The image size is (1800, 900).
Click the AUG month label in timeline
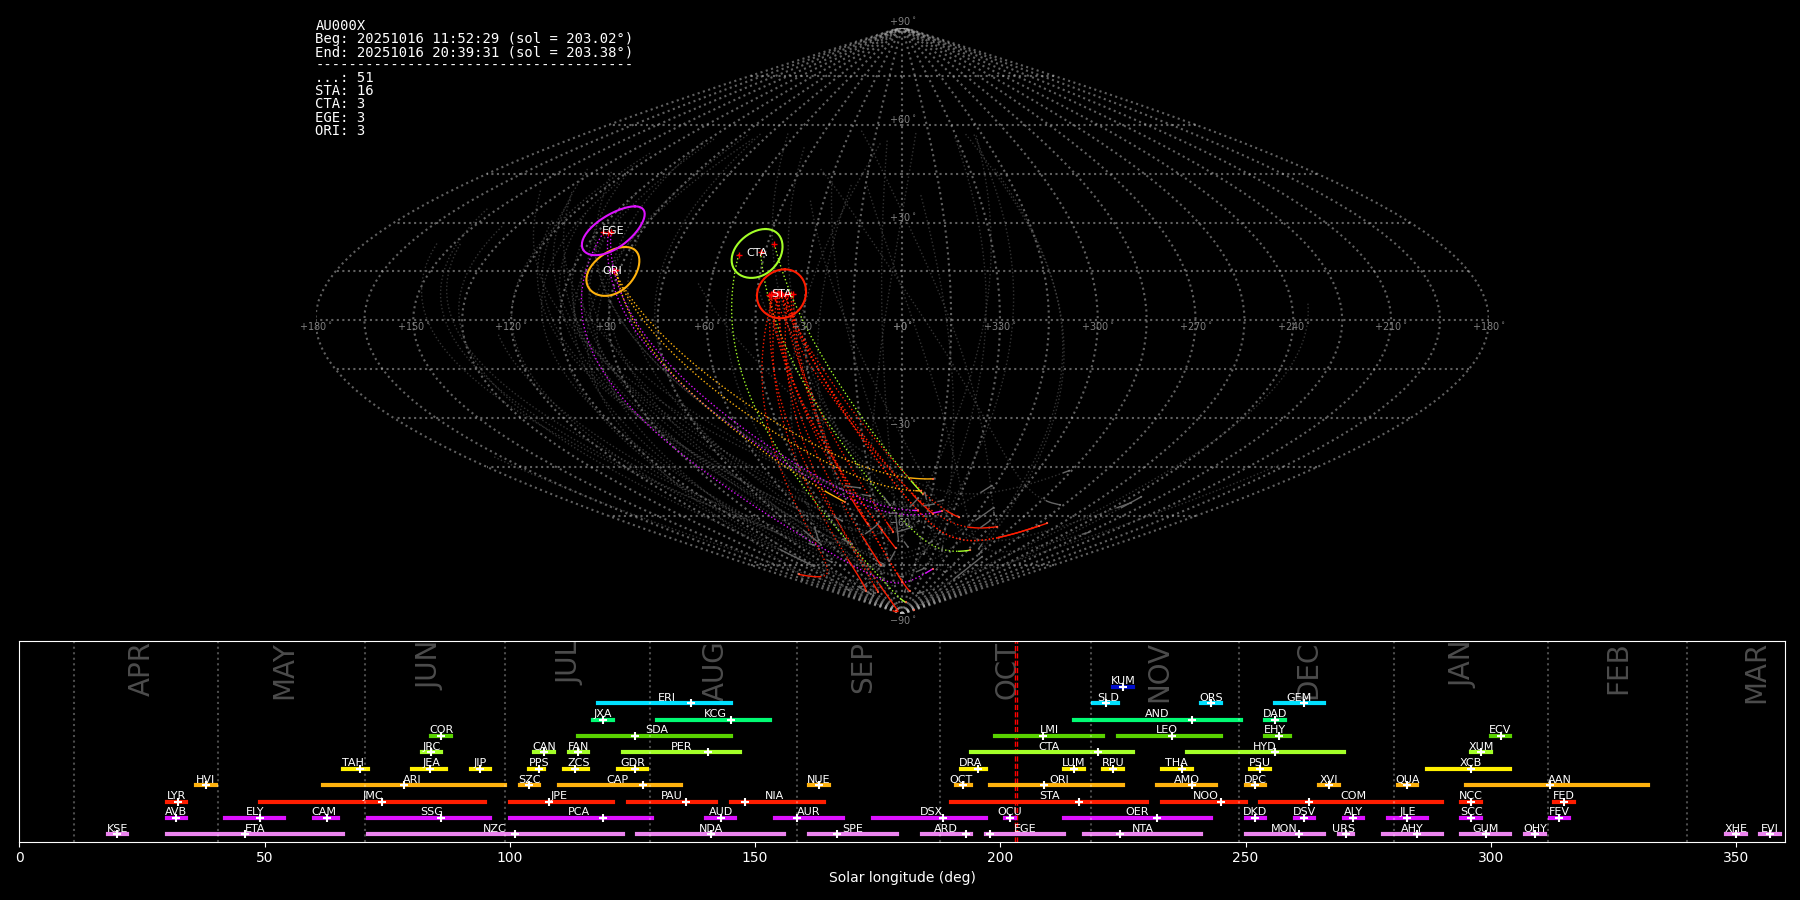(713, 670)
